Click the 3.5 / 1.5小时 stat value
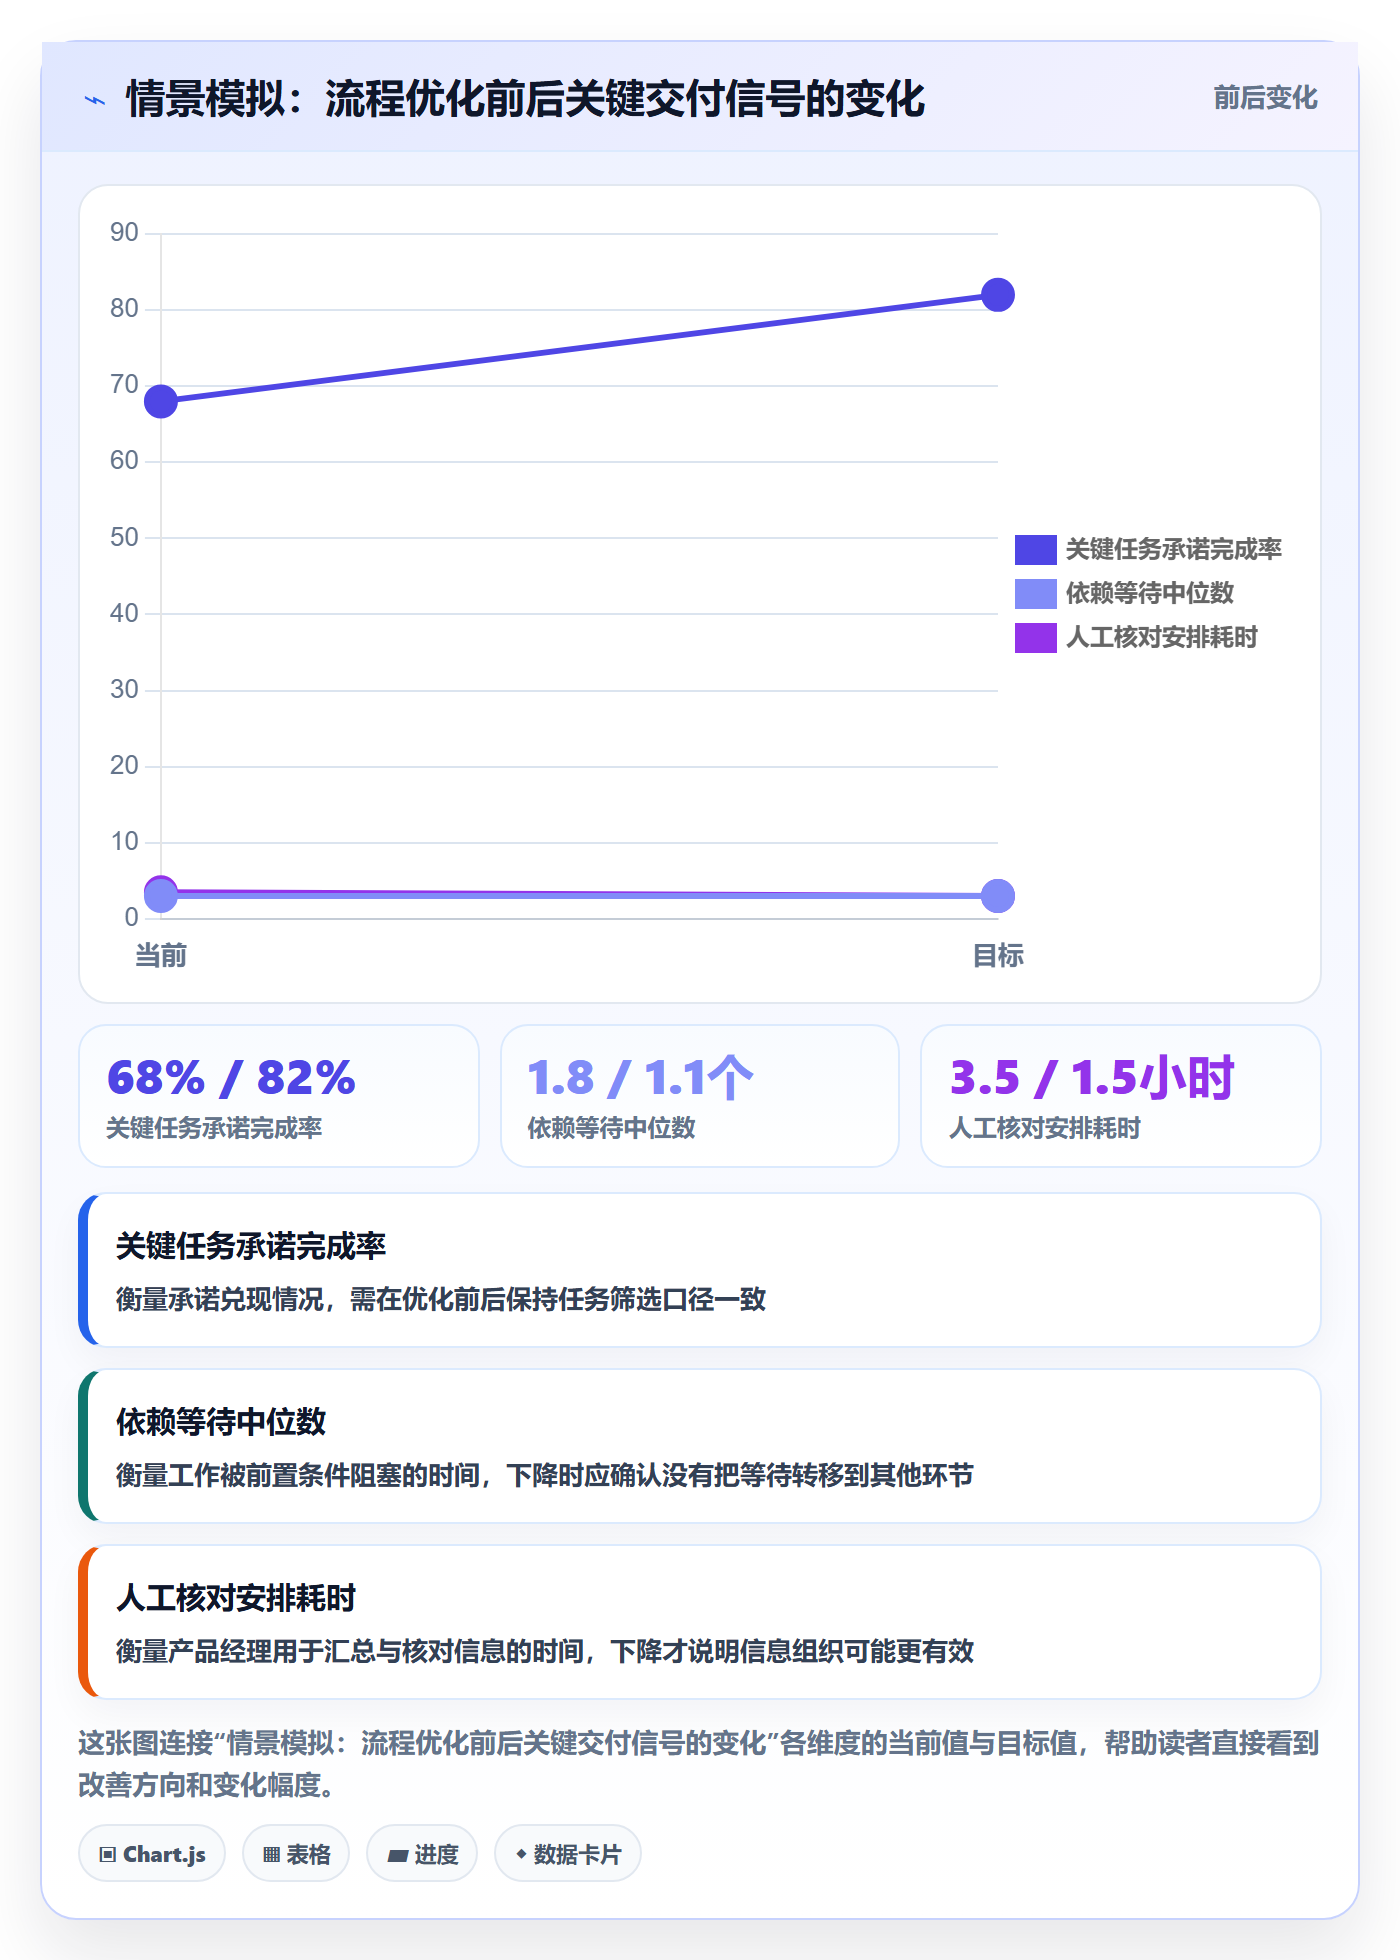This screenshot has height=1960, width=1400. click(x=1092, y=1078)
